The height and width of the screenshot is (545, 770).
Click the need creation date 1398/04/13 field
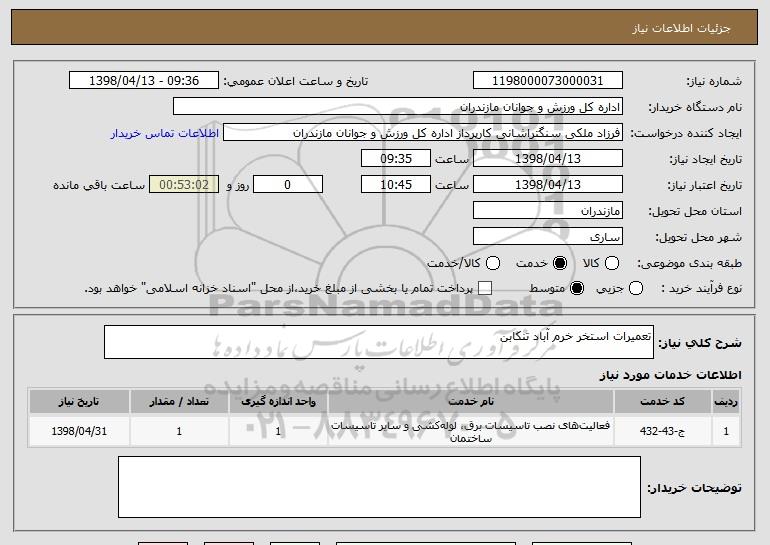(548, 159)
